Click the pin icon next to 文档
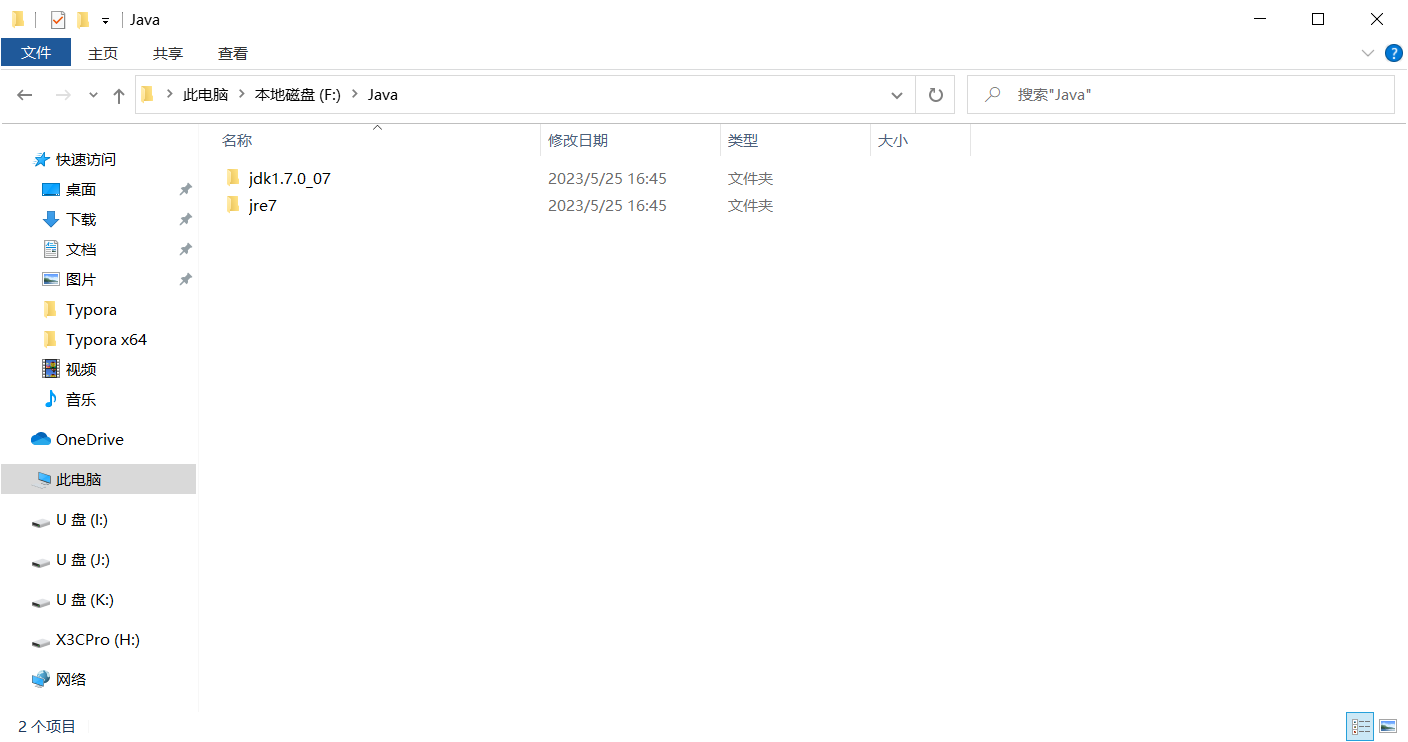This screenshot has height=742, width=1408. click(185, 249)
